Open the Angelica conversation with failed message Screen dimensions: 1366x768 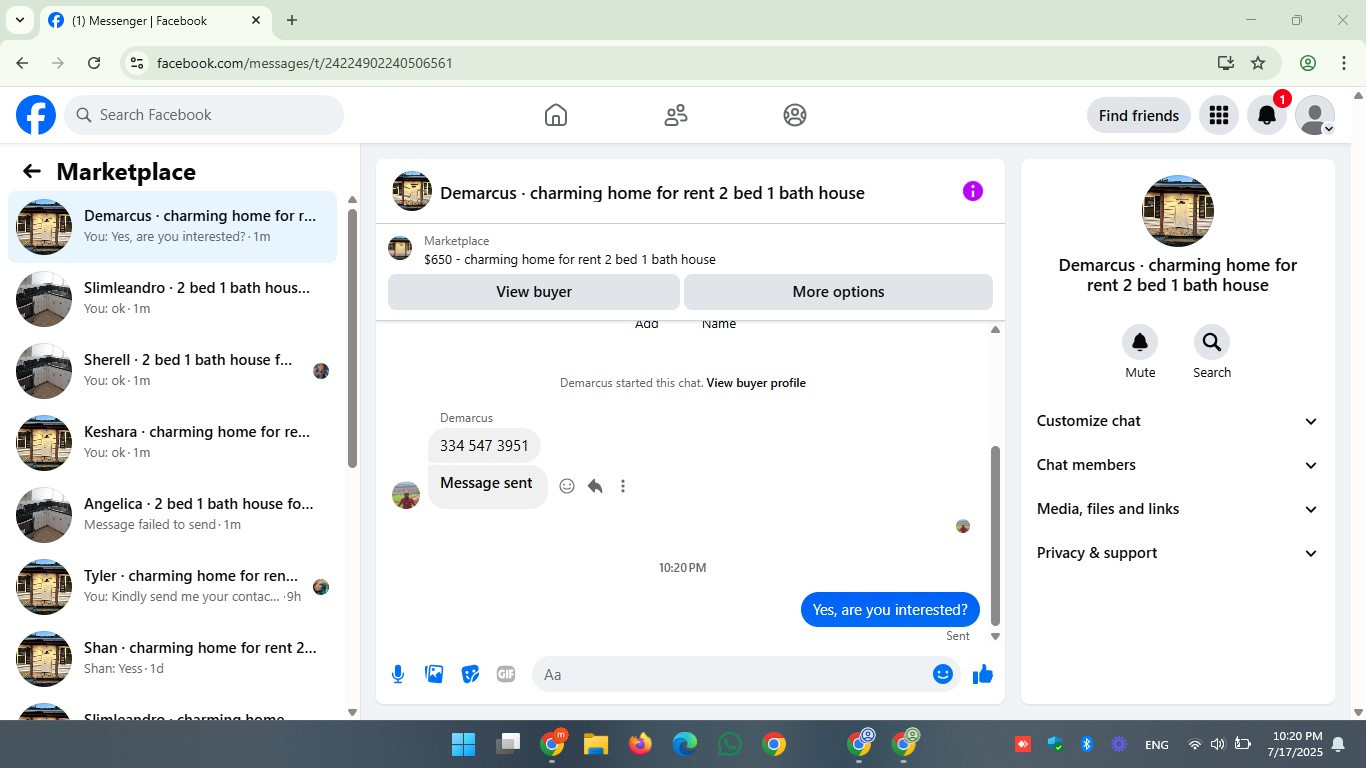tap(173, 515)
